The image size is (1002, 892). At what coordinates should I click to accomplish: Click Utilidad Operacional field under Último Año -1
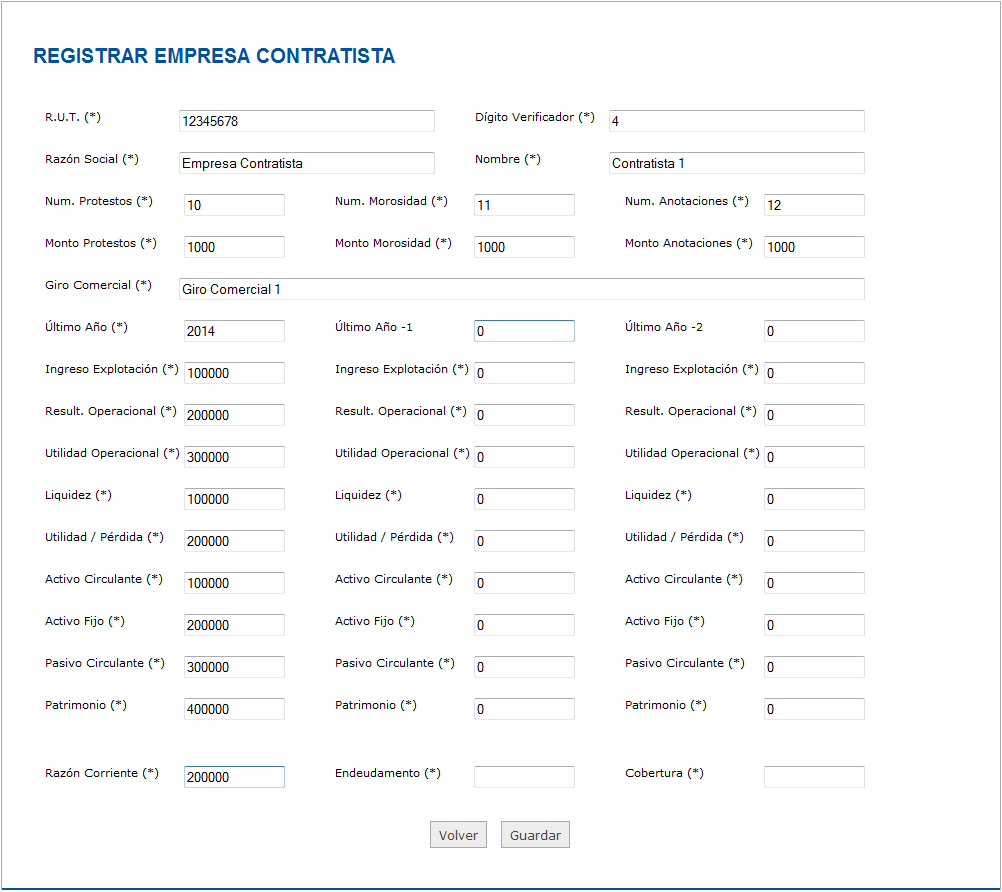524,457
